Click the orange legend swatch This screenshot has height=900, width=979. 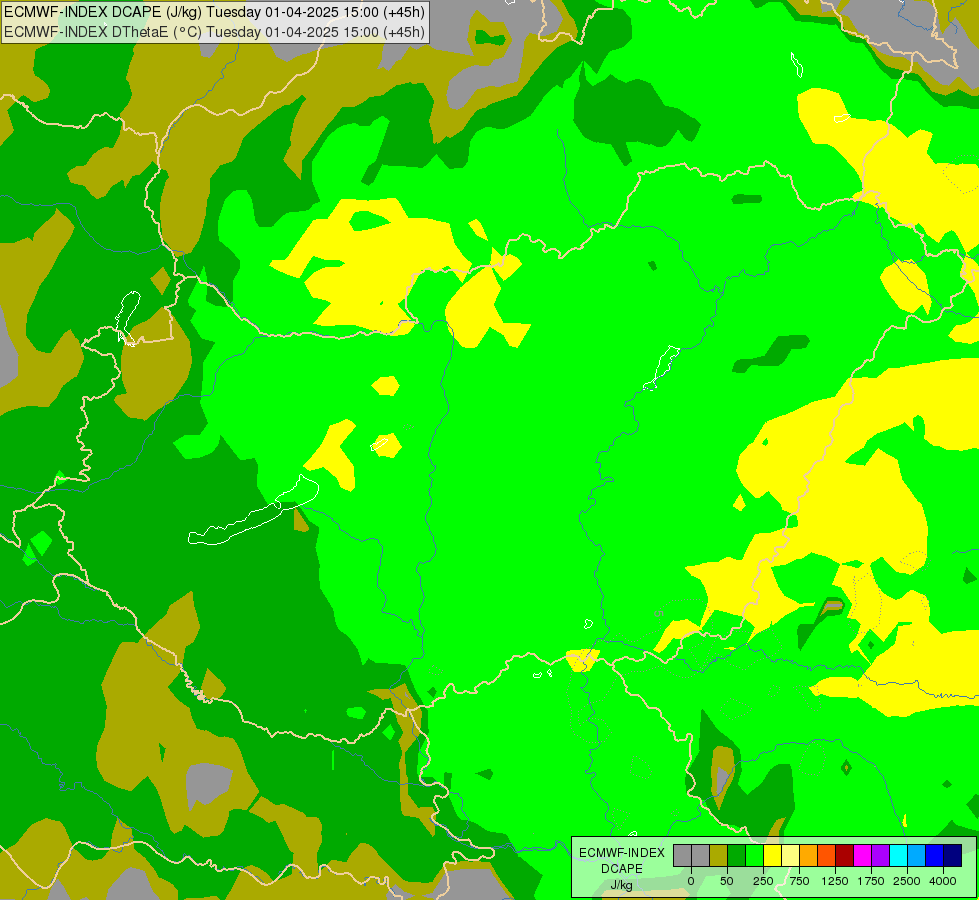tap(809, 855)
